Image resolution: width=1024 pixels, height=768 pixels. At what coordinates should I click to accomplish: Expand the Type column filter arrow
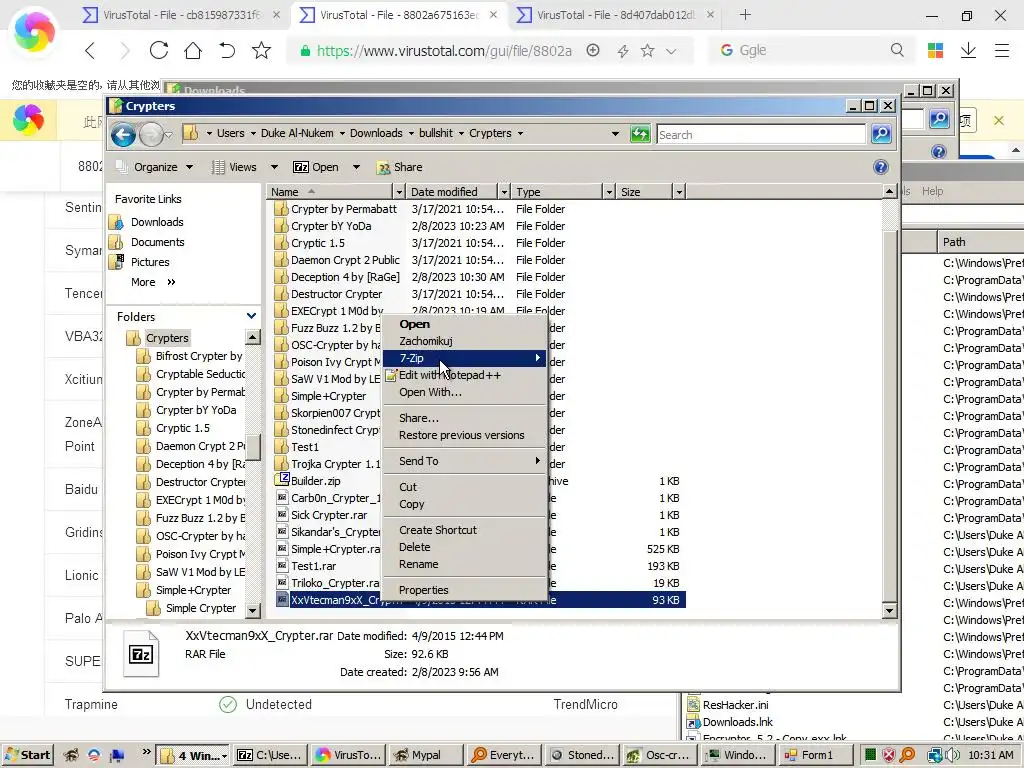(609, 192)
